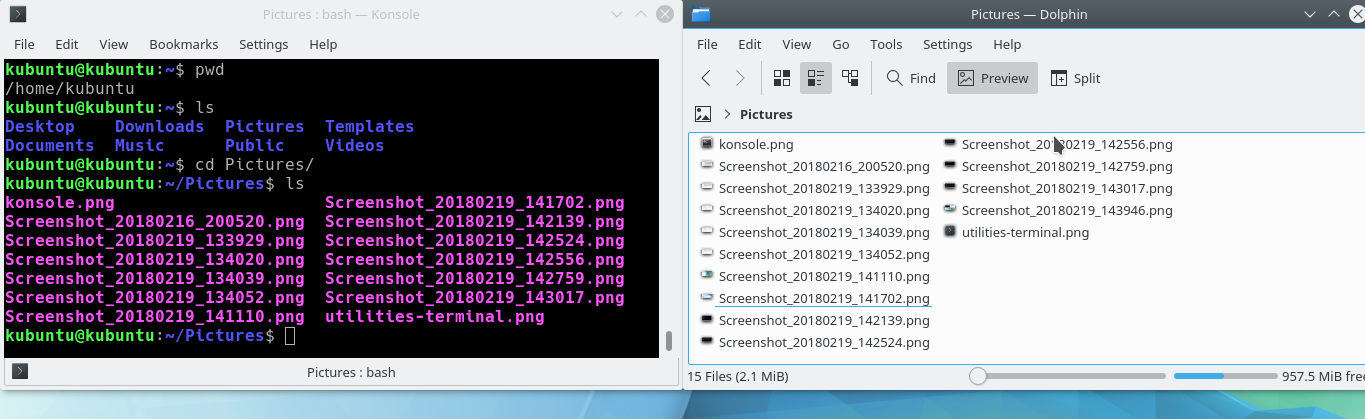Click the Konsole title bar app icon
The height and width of the screenshot is (419, 1365).
[17, 14]
